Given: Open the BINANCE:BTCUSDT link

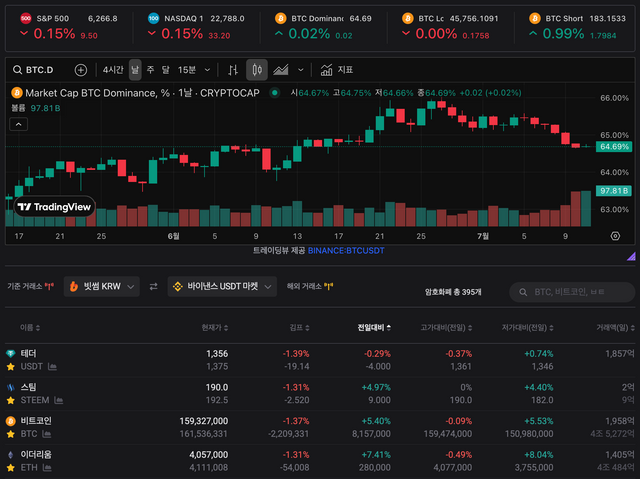Looking at the screenshot, I should coord(346,251).
